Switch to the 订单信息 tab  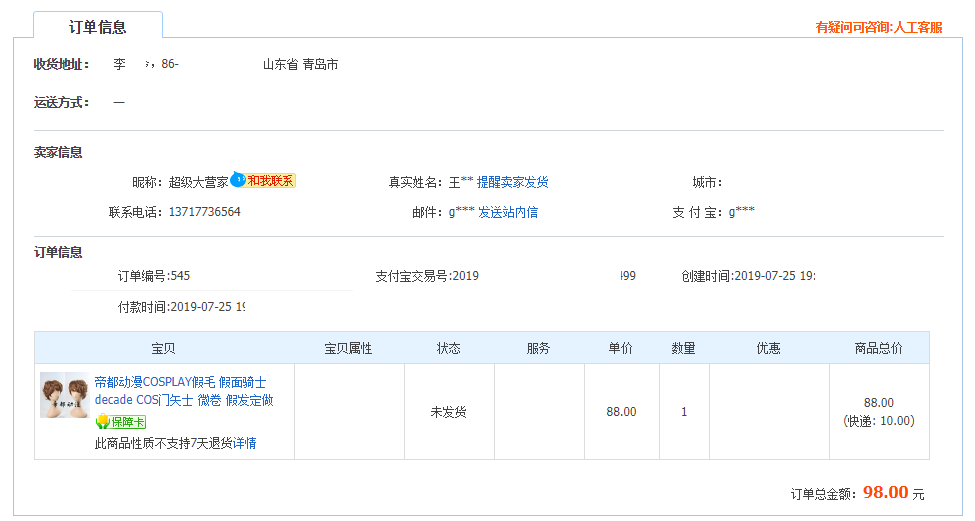(x=97, y=27)
